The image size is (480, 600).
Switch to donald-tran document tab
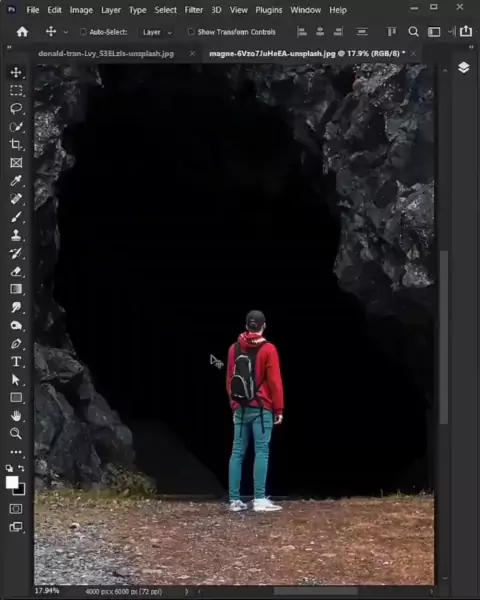106,54
